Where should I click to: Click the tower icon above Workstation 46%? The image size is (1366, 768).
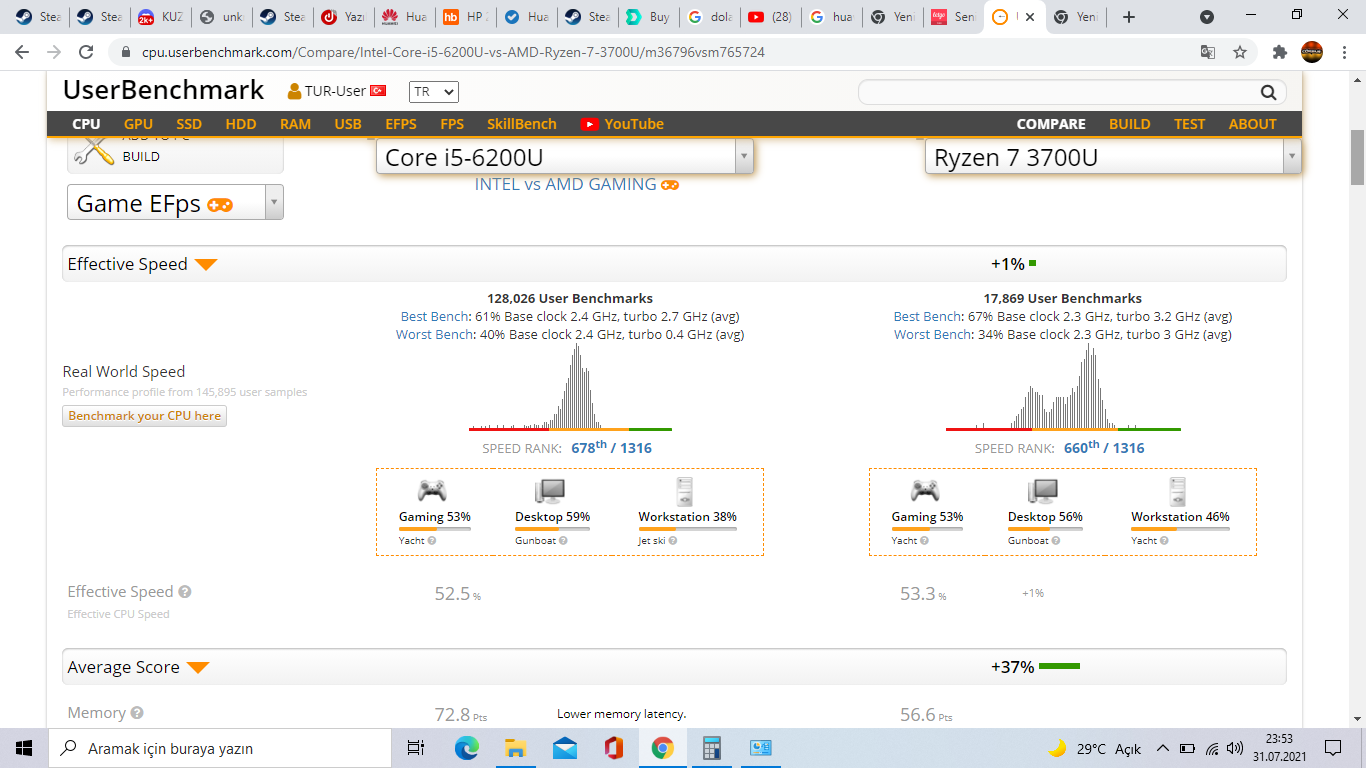[x=1178, y=490]
